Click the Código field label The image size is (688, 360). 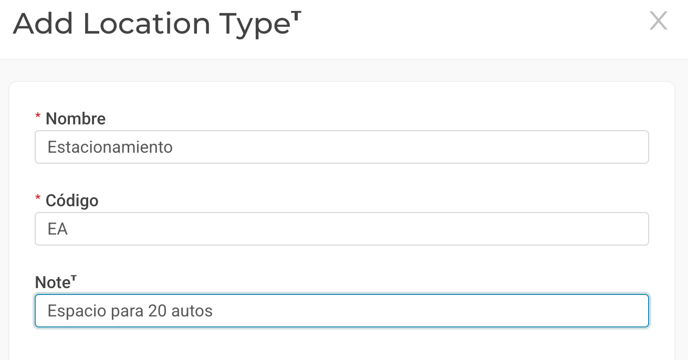[72, 201]
